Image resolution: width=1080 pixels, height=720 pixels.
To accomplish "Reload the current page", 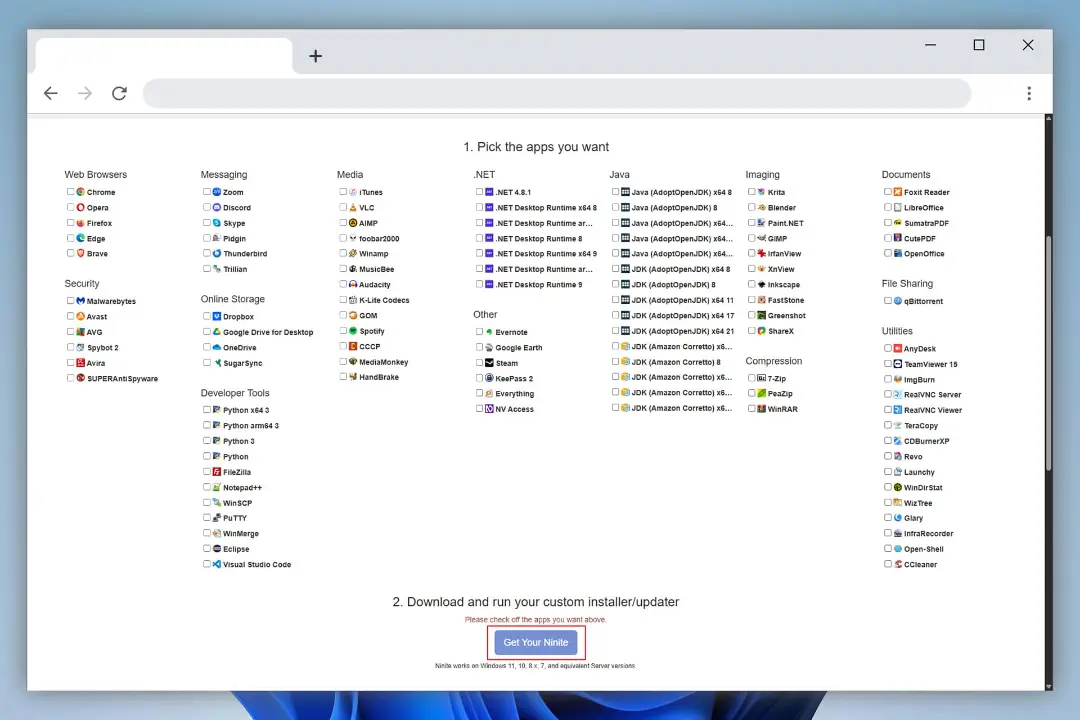I will [x=119, y=93].
